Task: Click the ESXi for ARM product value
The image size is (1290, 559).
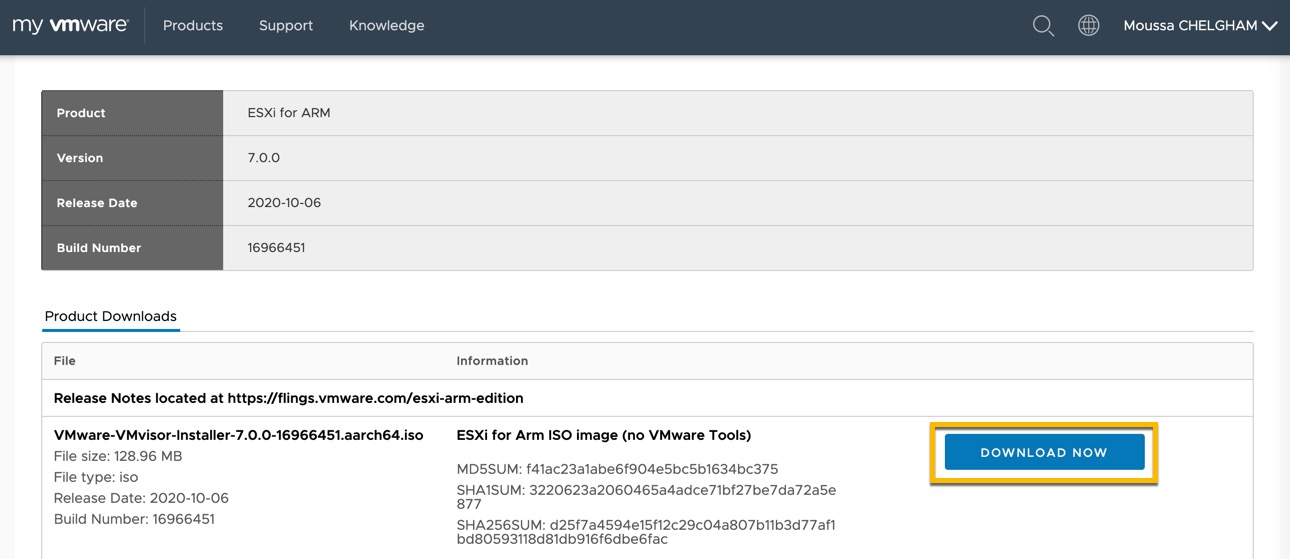Action: point(289,113)
